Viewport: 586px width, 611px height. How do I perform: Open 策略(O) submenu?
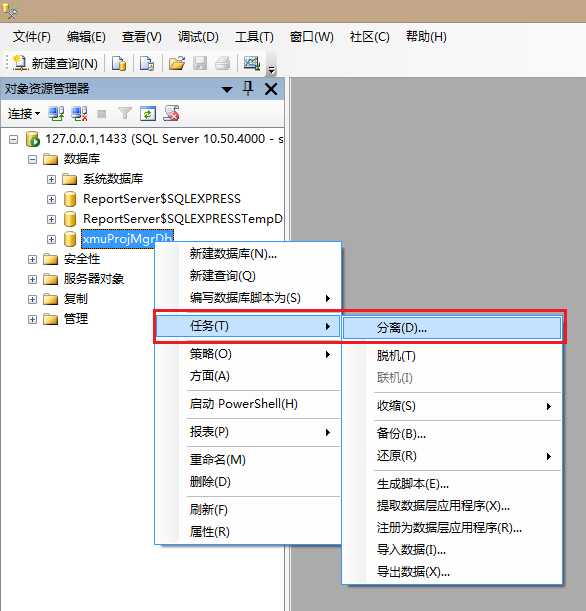[x=248, y=354]
